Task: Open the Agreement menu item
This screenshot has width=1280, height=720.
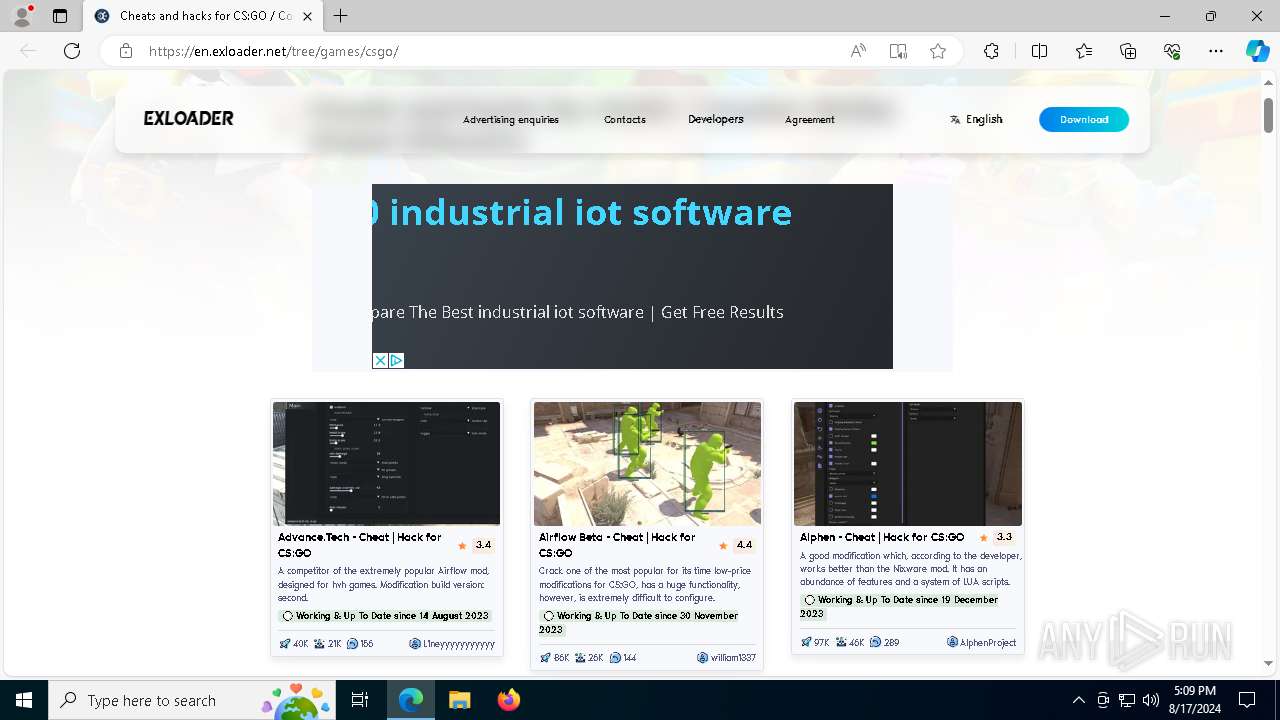Action: click(x=810, y=120)
